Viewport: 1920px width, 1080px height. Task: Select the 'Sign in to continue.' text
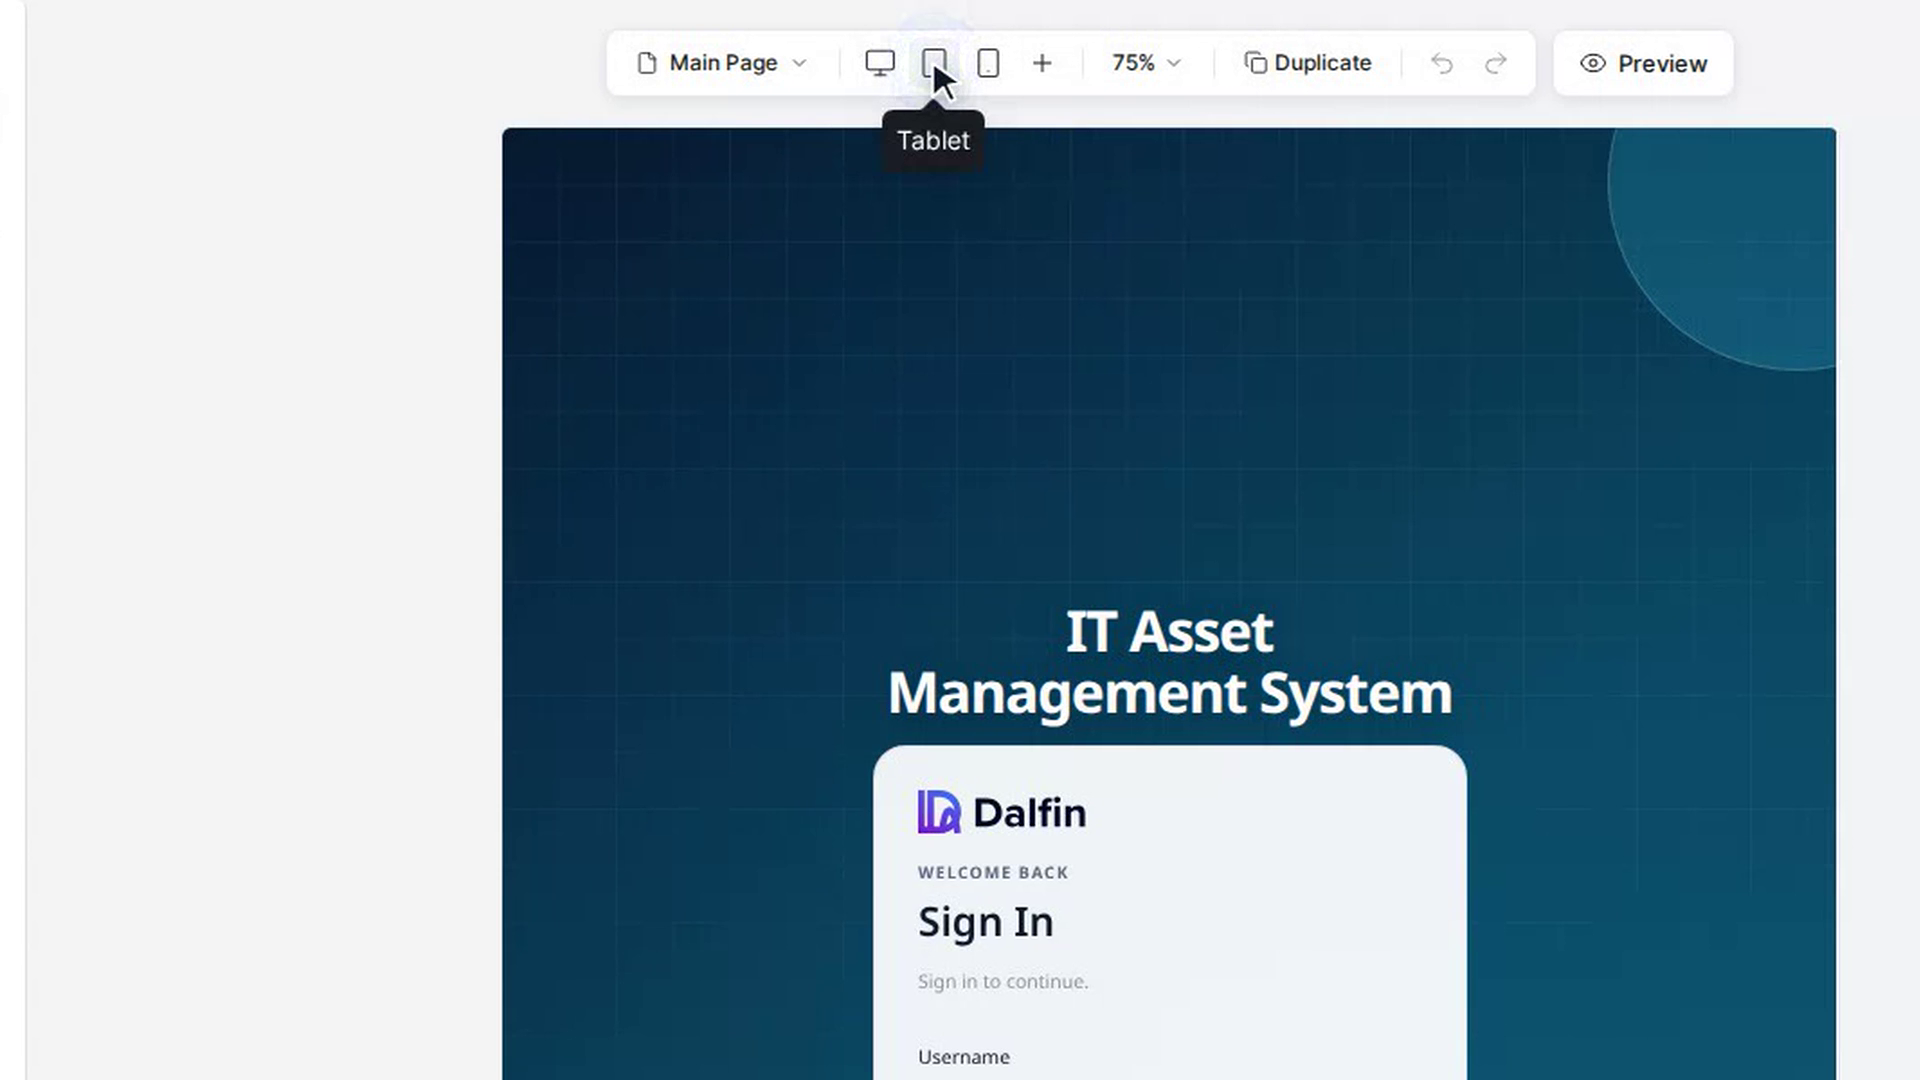pos(1002,981)
